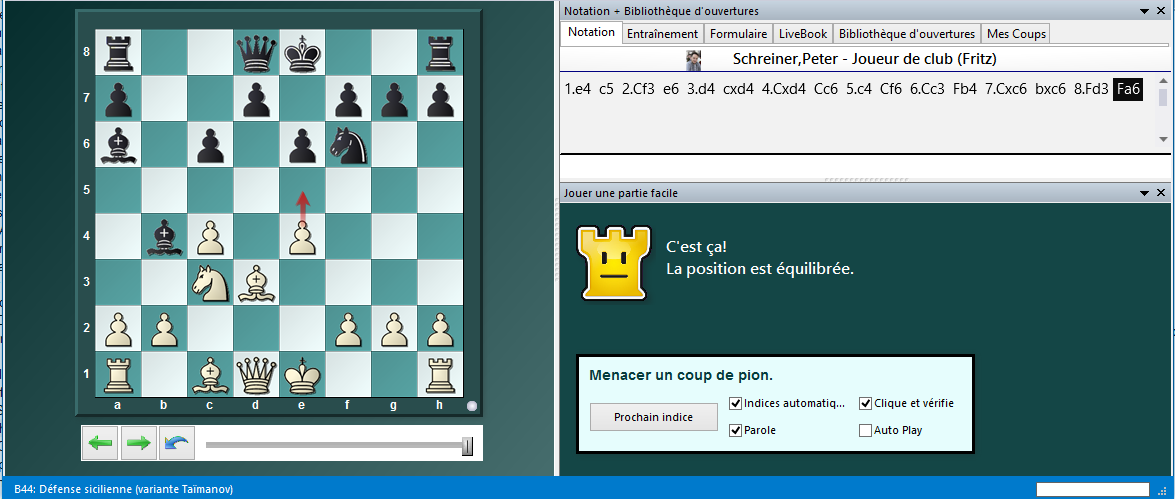Select the white queen on d1
The image size is (1175, 499).
(x=256, y=375)
